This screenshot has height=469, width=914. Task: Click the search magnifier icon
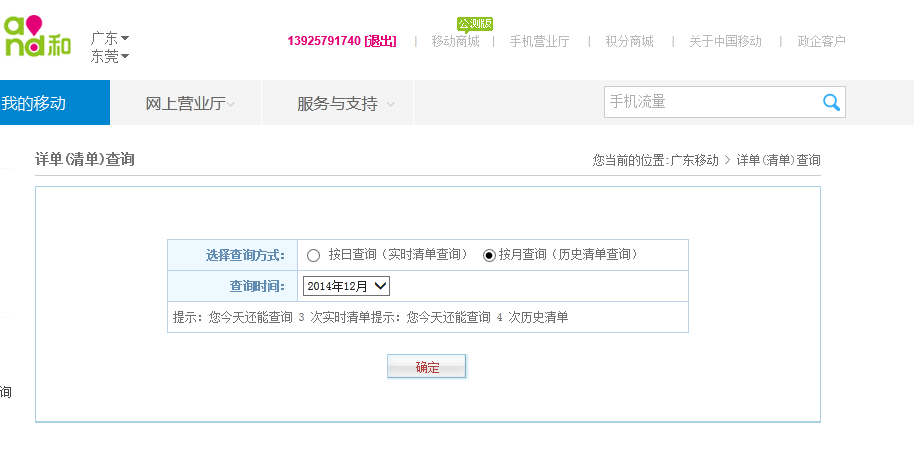tap(831, 102)
